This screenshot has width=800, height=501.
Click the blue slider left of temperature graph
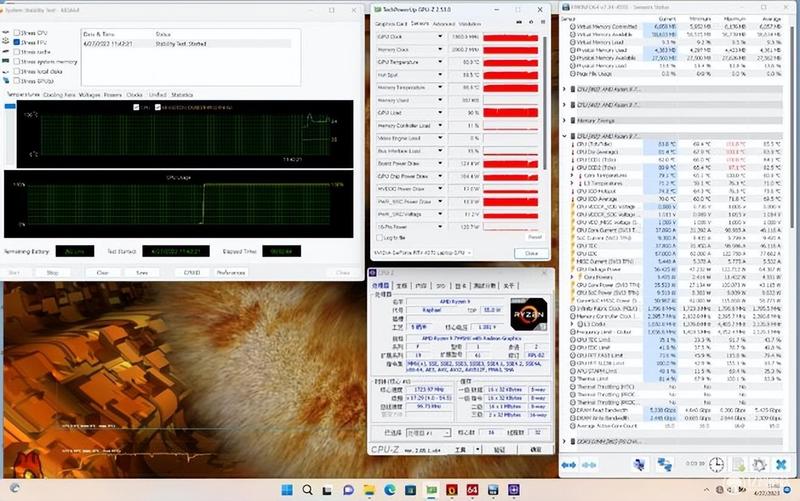click(x=10, y=106)
